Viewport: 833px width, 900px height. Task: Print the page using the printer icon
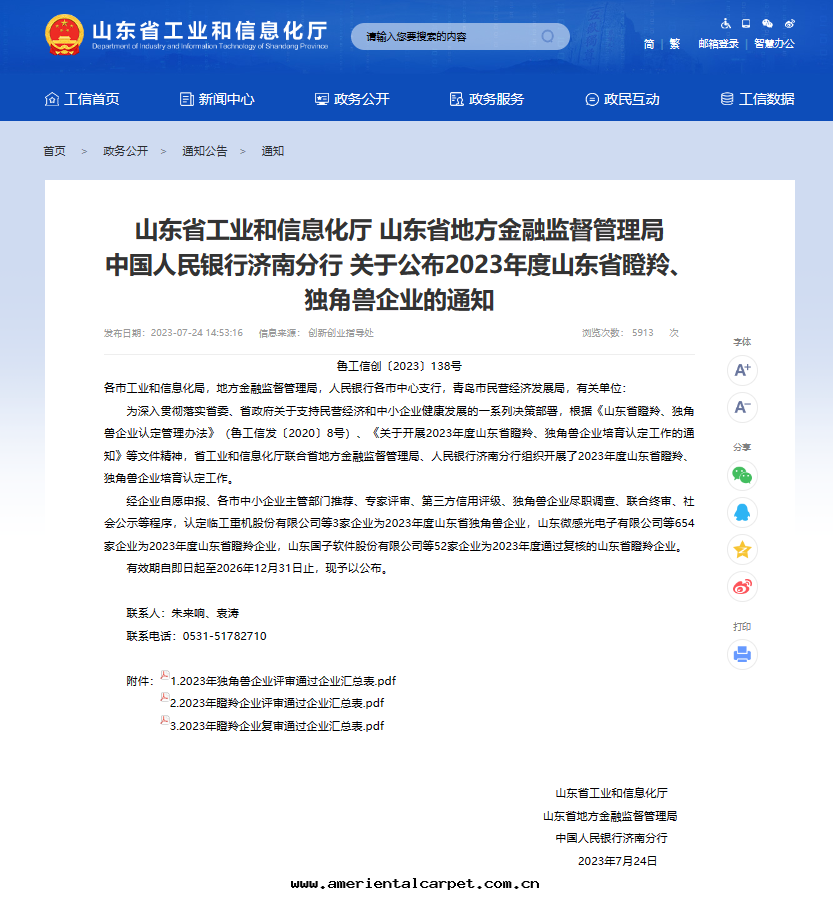pyautogui.click(x=742, y=653)
